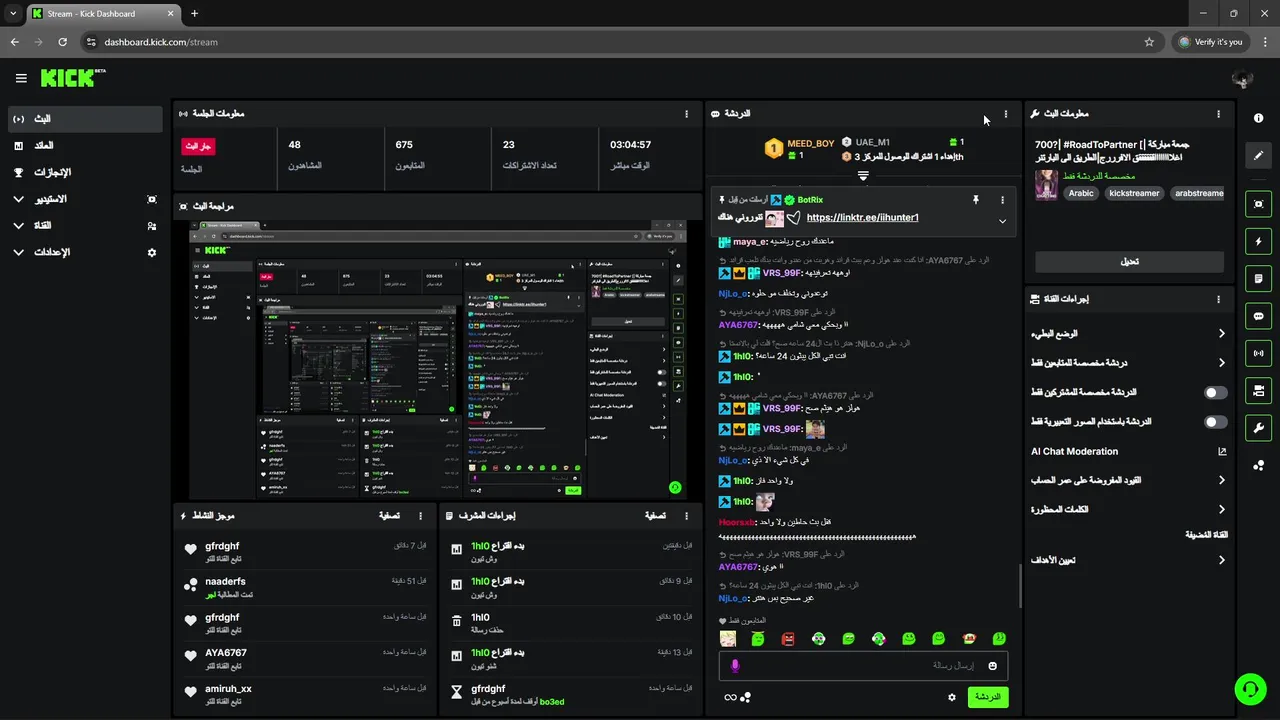Toggle emotes-only chat switch (الصور التعبيرية فقط)
Screen dimensions: 1280x720
(x=1215, y=422)
